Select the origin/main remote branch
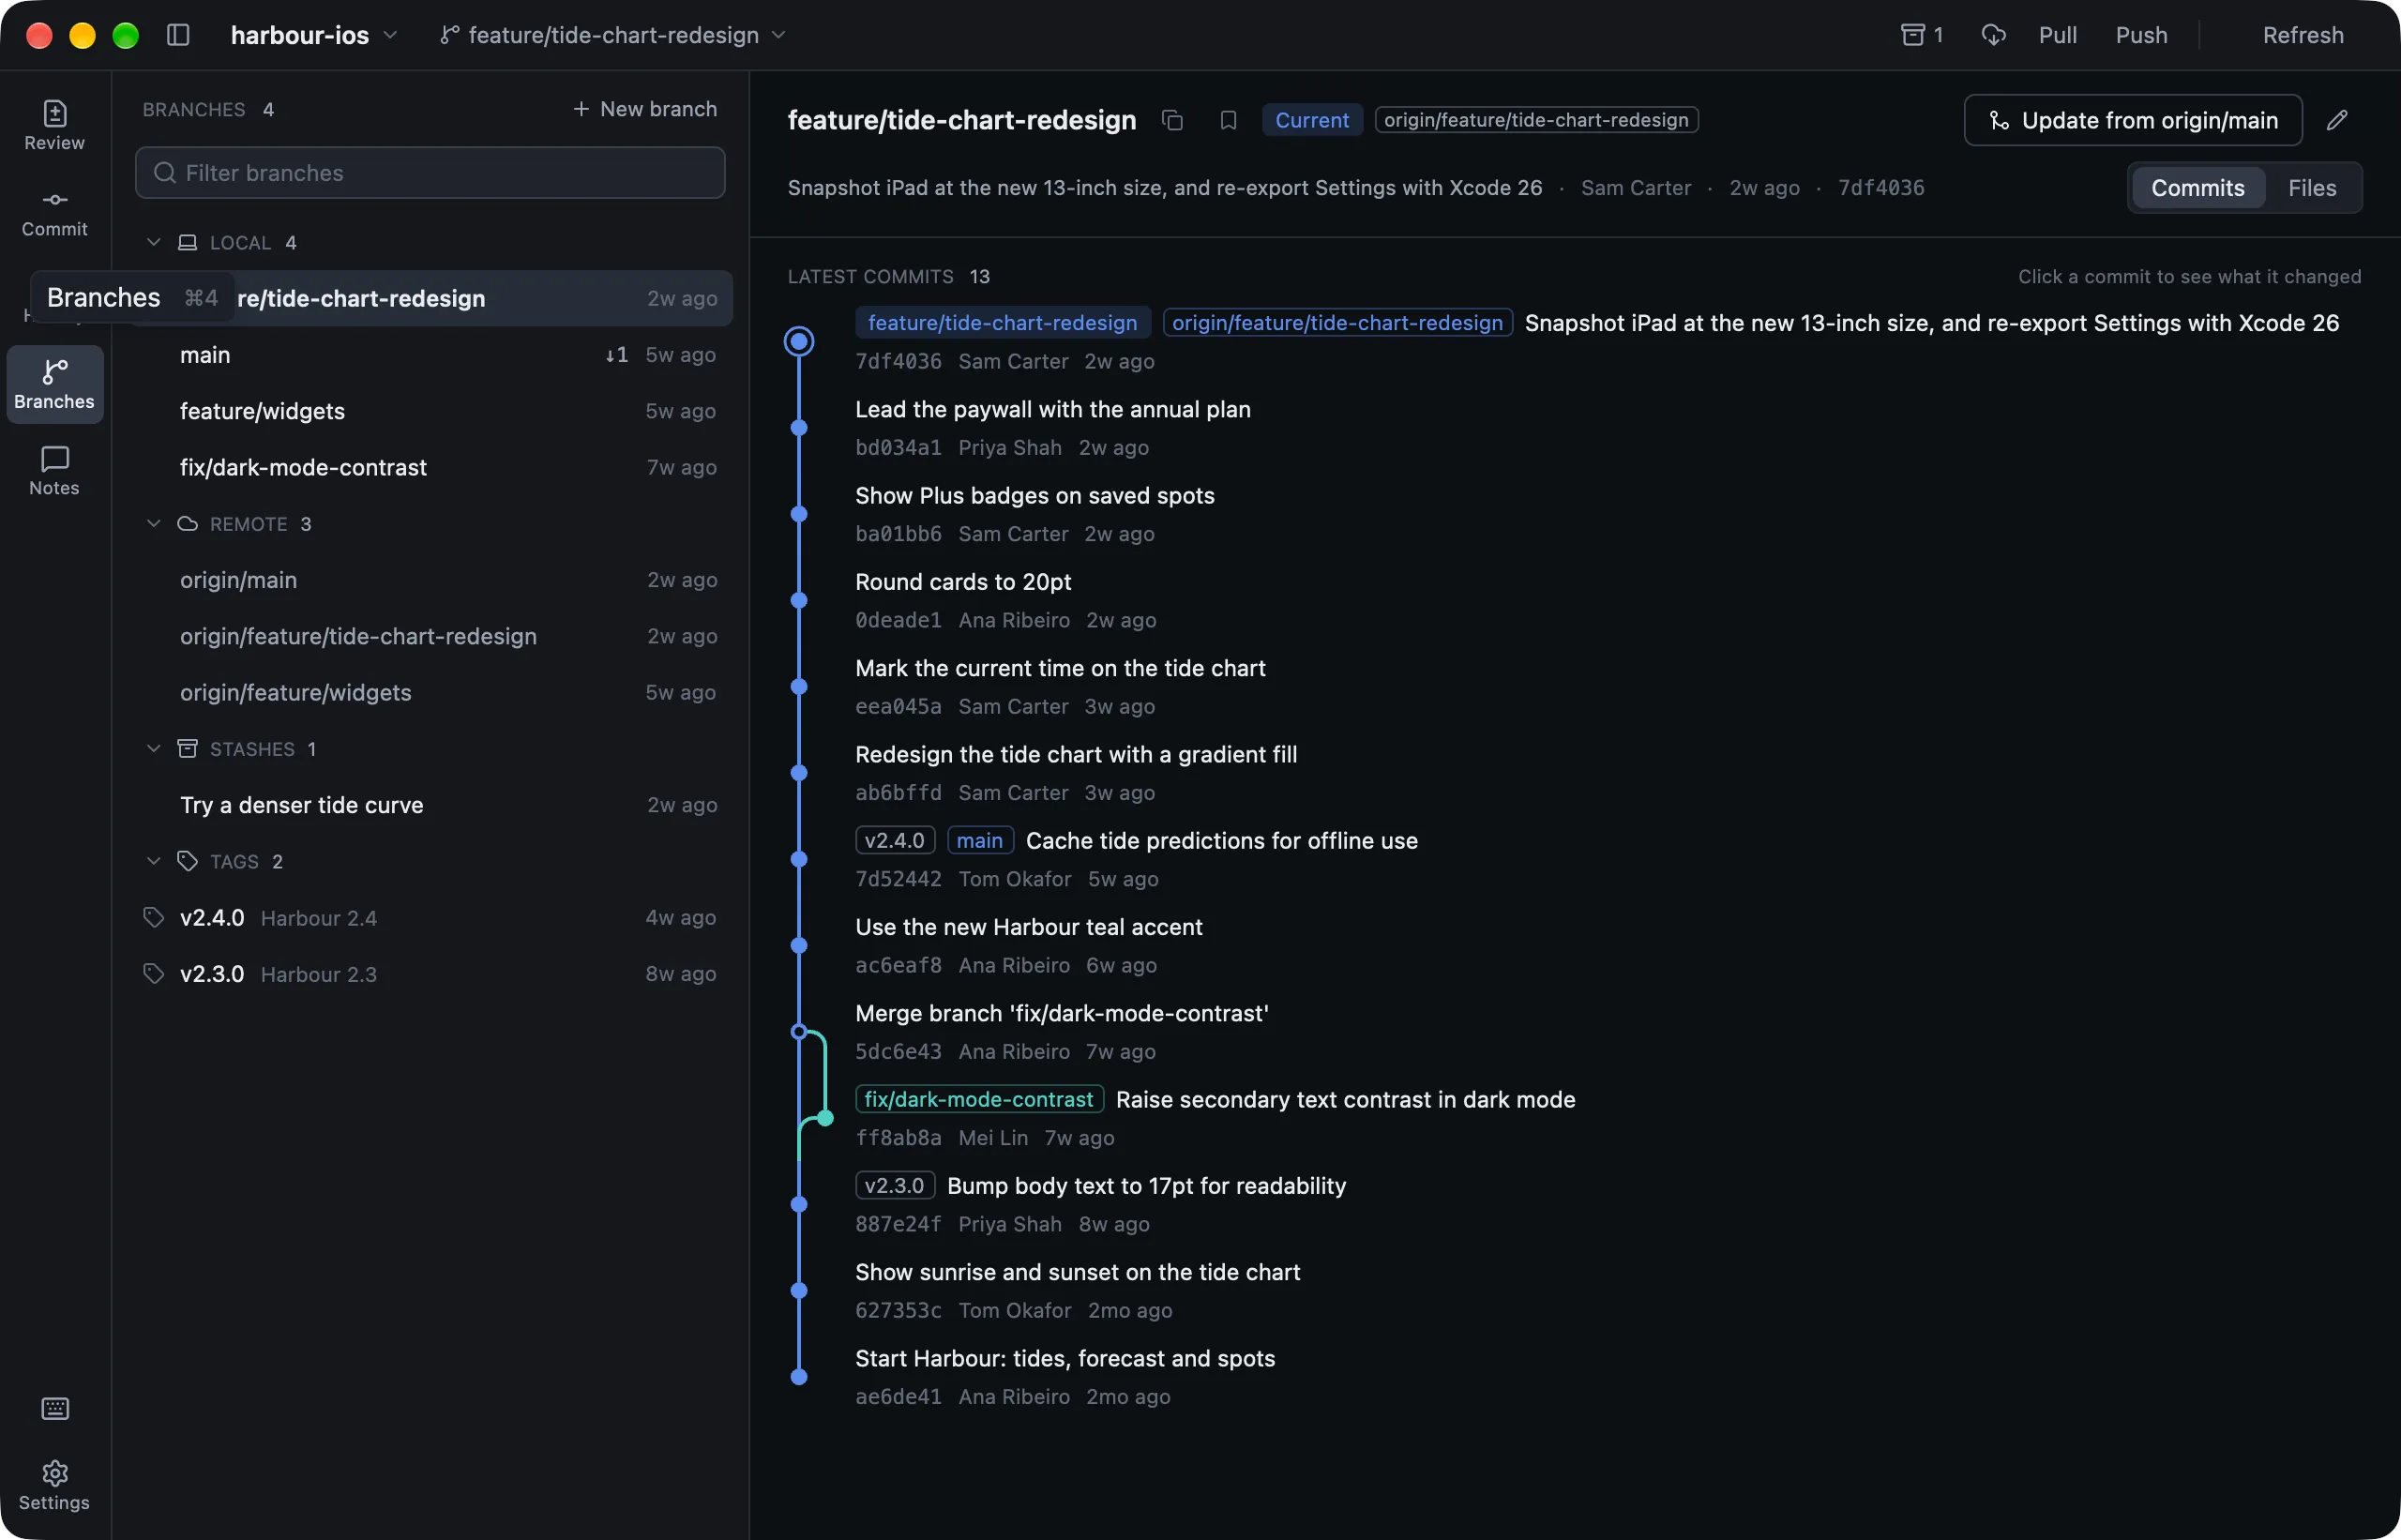Viewport: 2401px width, 1540px height. [433, 580]
